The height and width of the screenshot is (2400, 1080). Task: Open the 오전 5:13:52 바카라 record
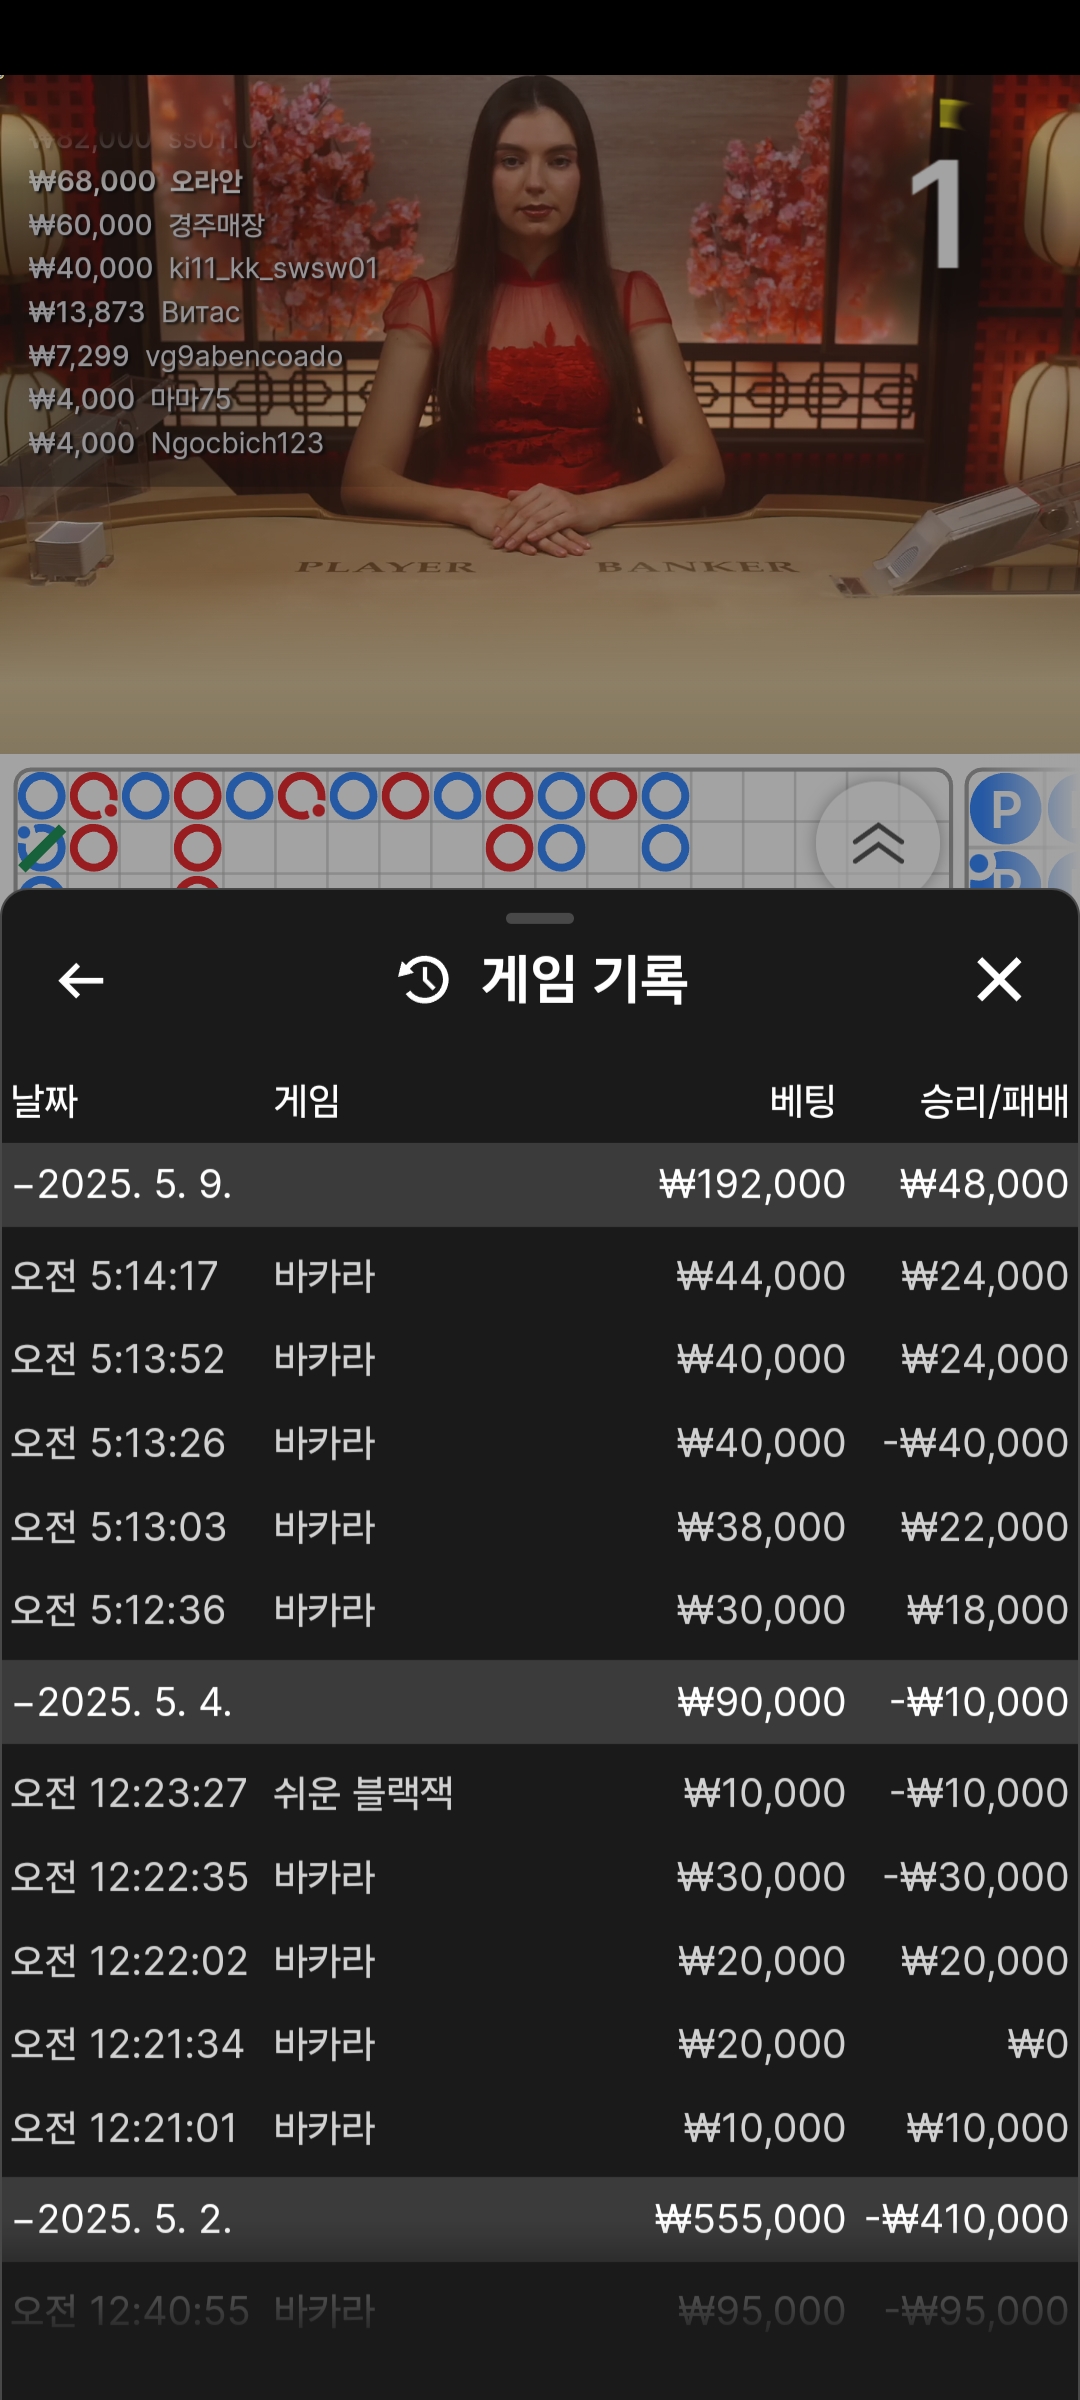540,1360
